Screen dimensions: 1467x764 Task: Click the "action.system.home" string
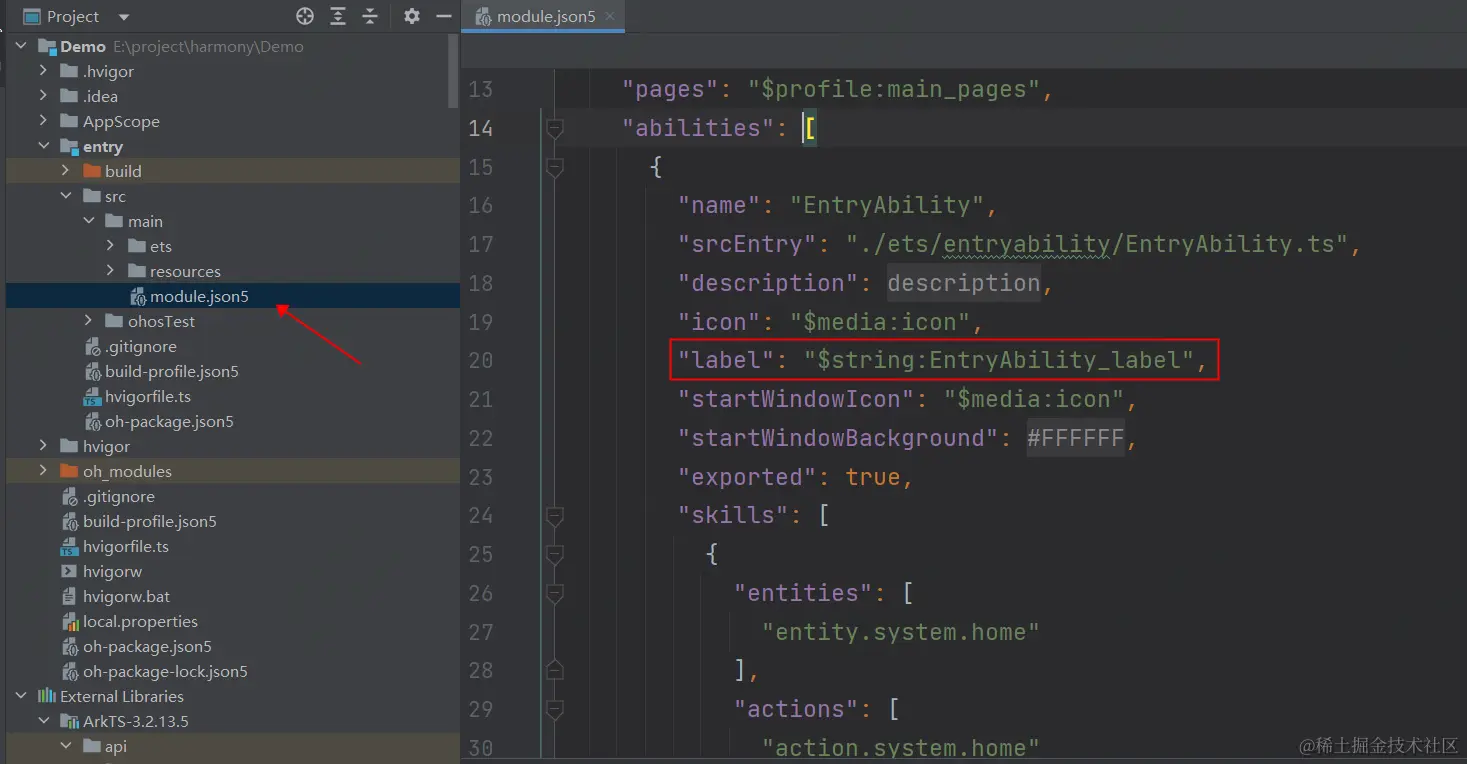901,748
